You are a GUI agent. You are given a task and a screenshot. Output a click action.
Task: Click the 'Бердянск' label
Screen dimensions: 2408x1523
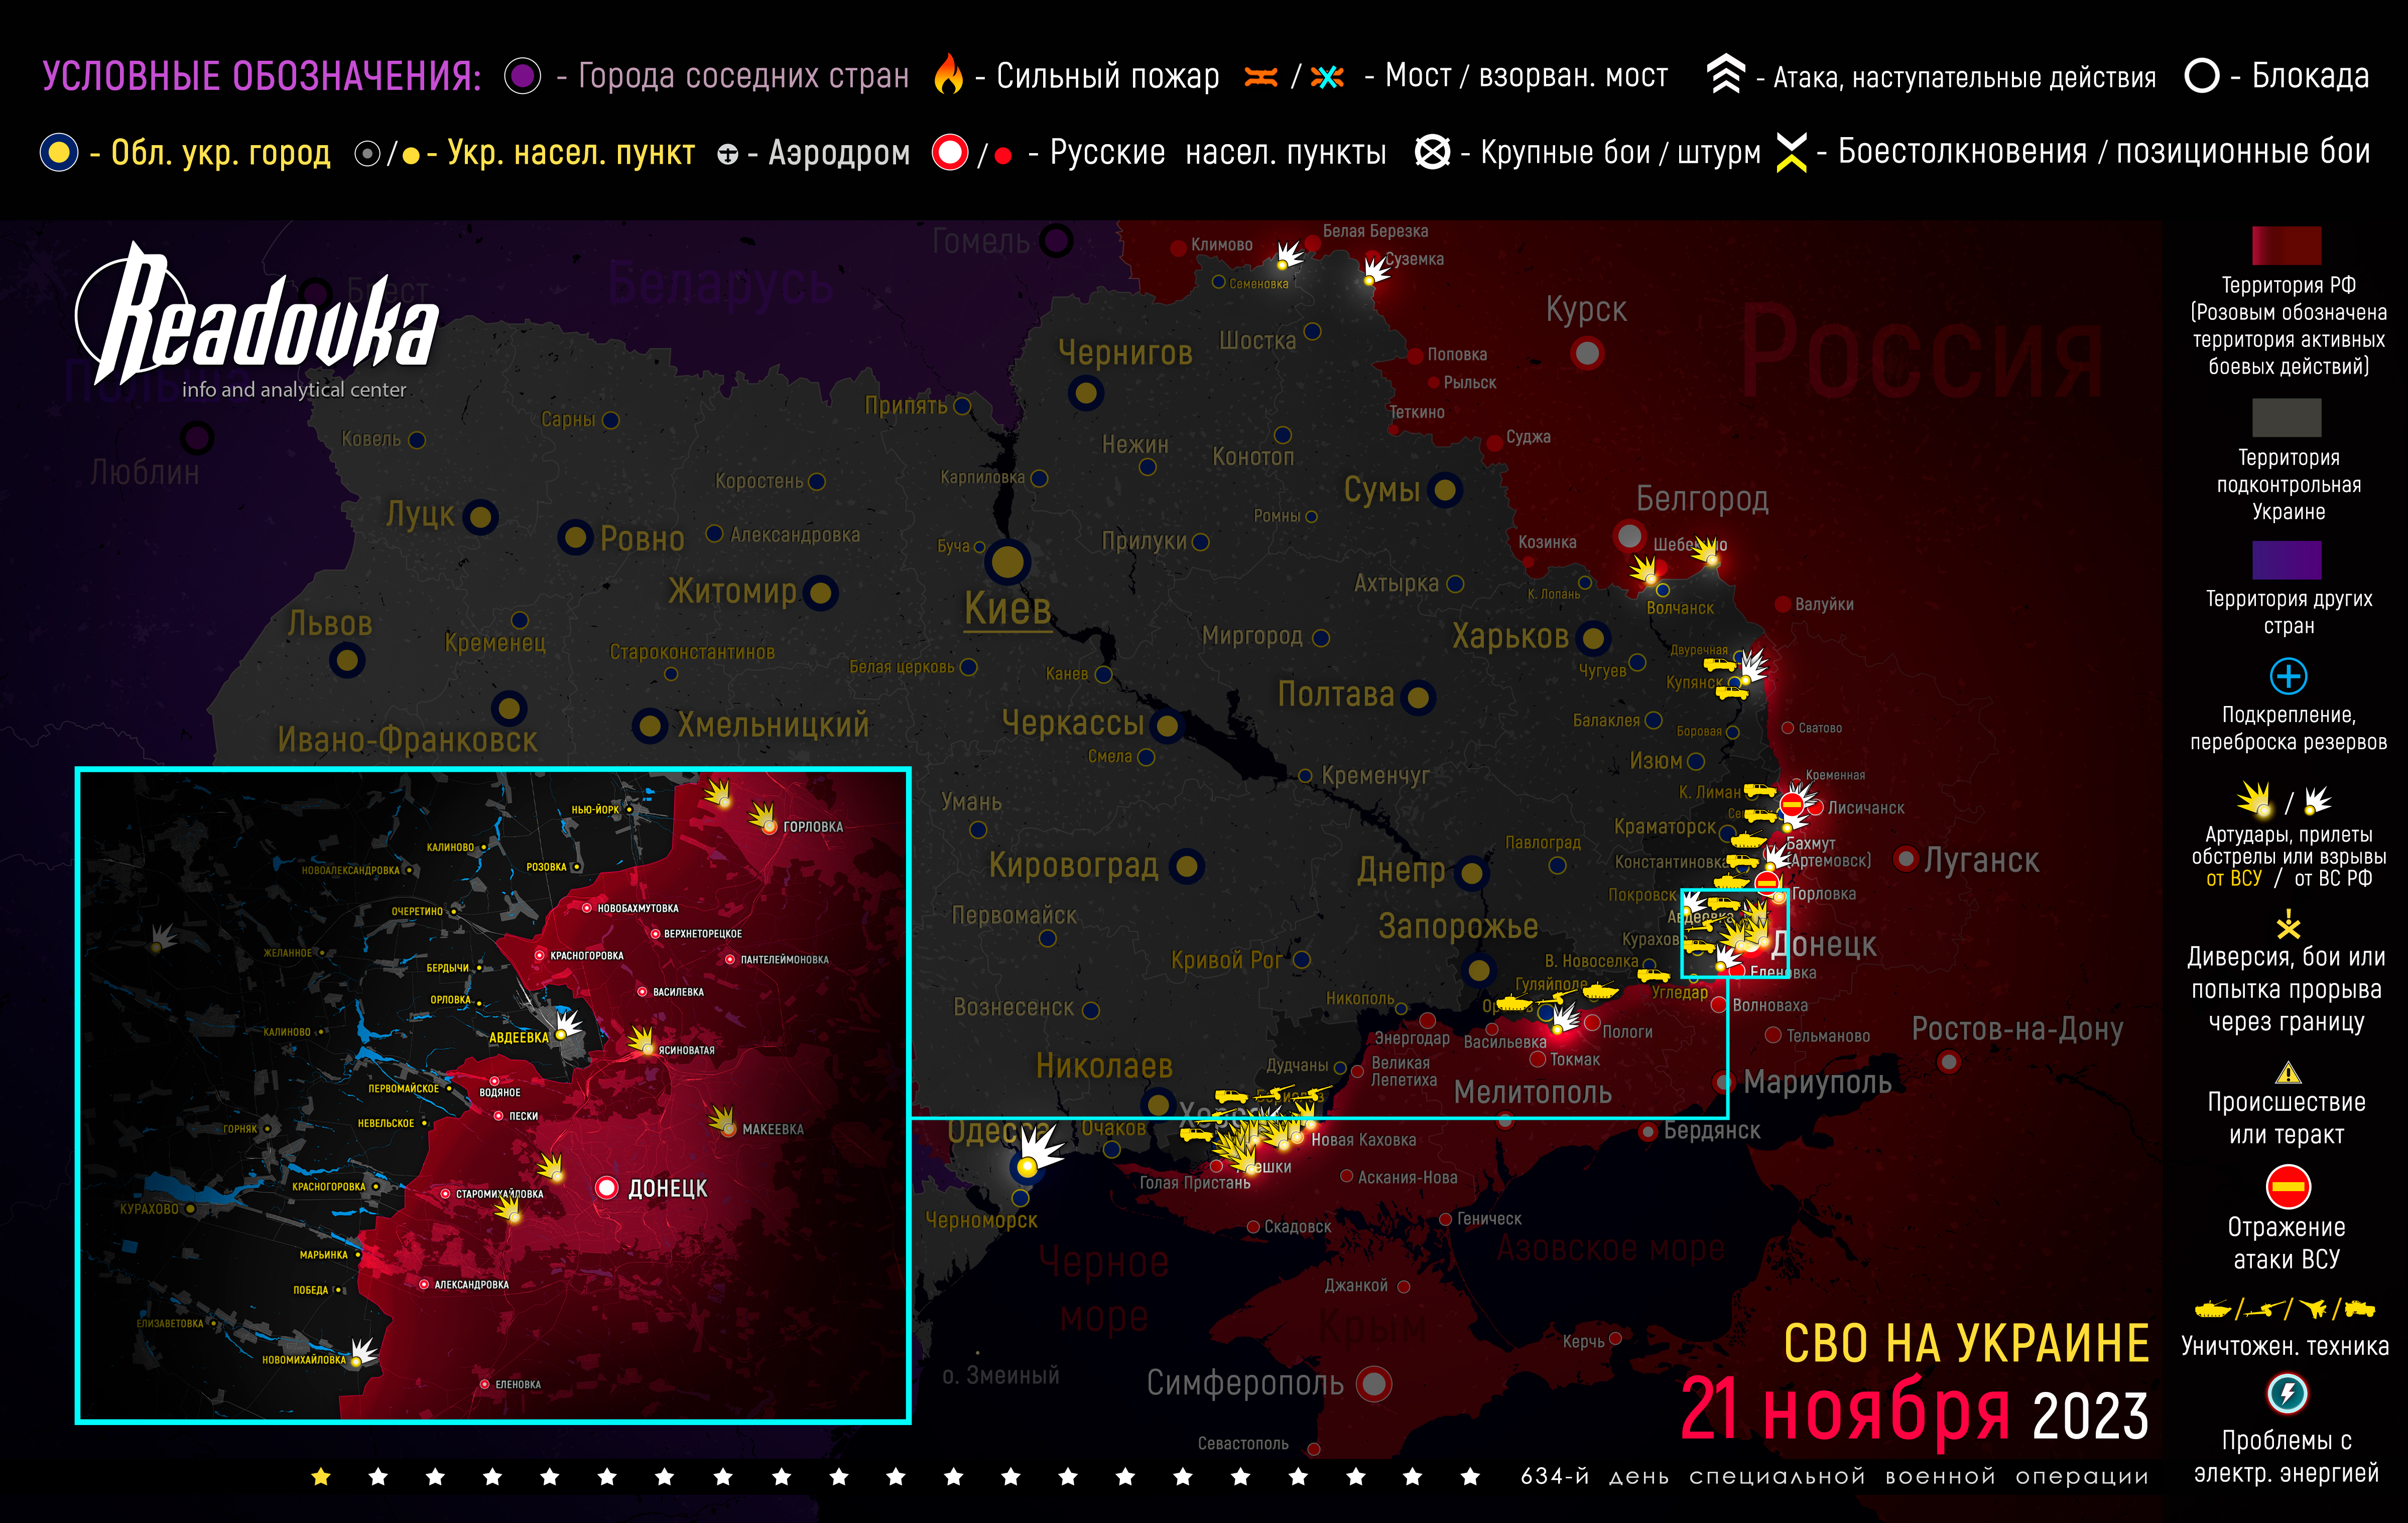(x=1712, y=1131)
